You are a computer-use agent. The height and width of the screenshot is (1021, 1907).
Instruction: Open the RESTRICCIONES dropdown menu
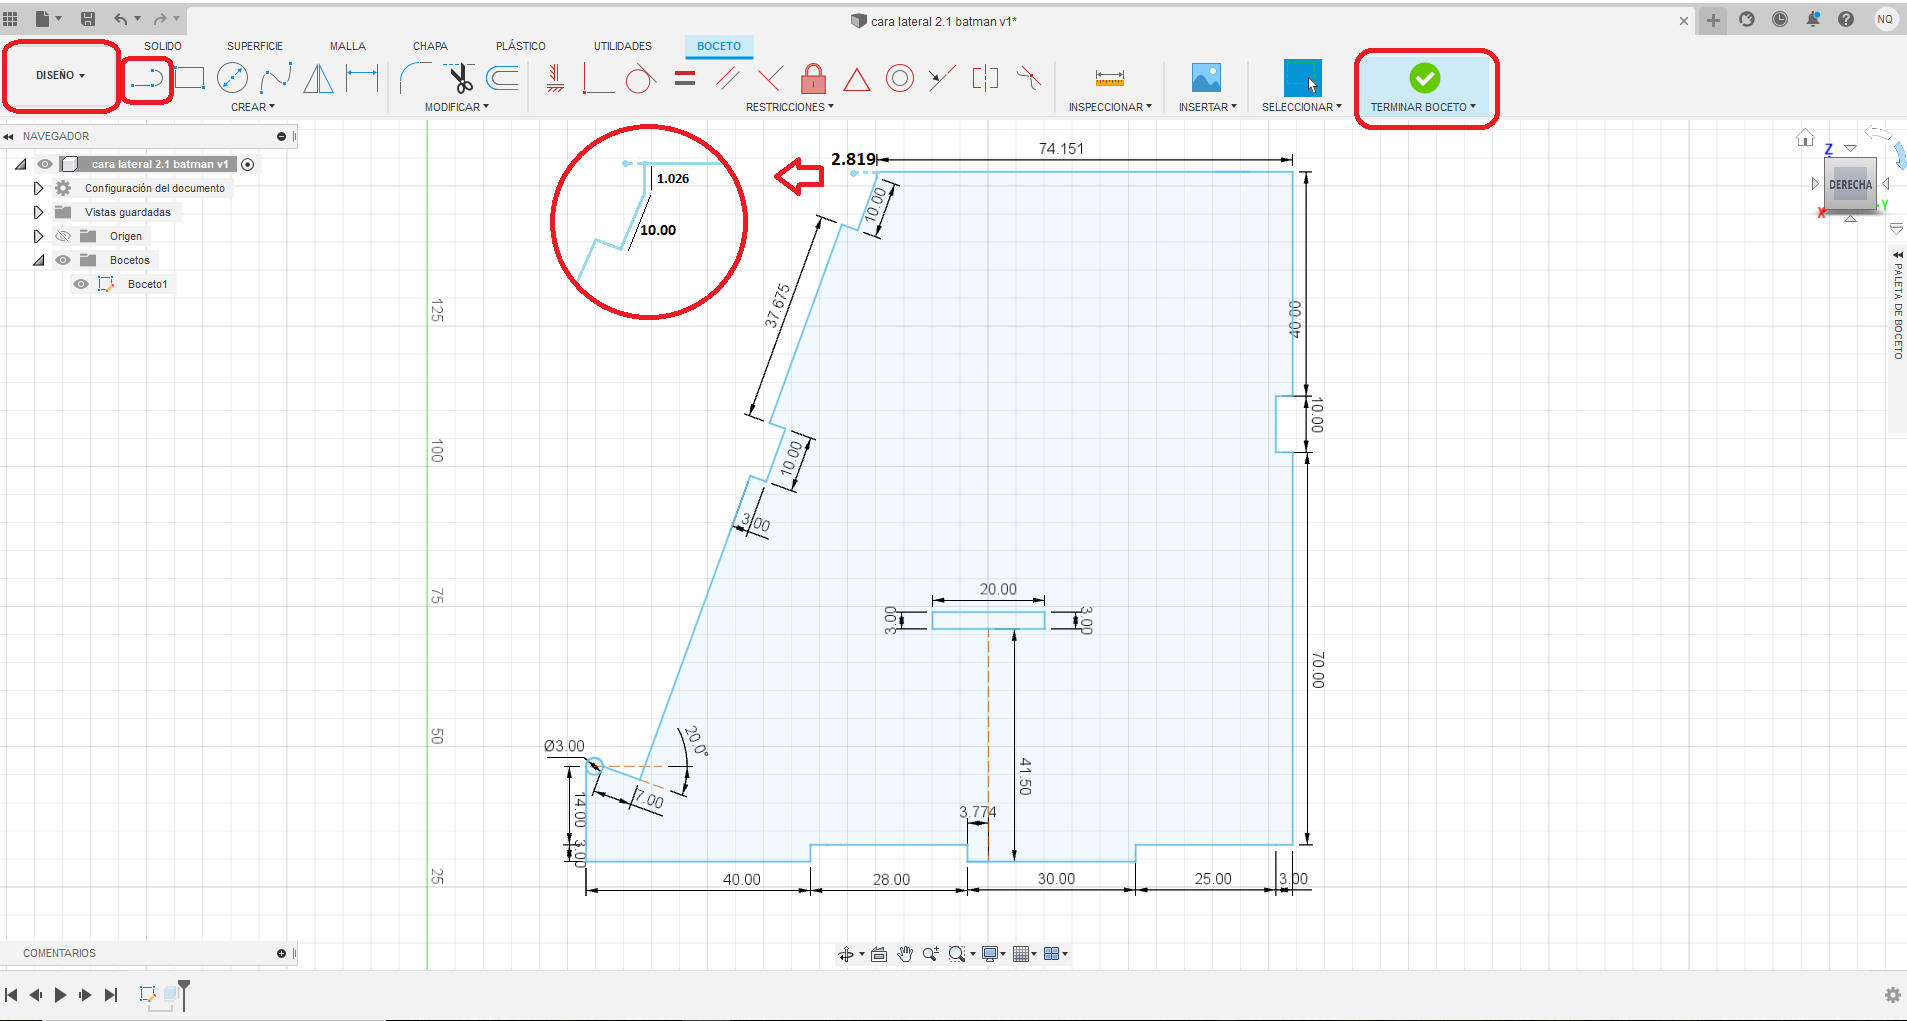point(790,107)
